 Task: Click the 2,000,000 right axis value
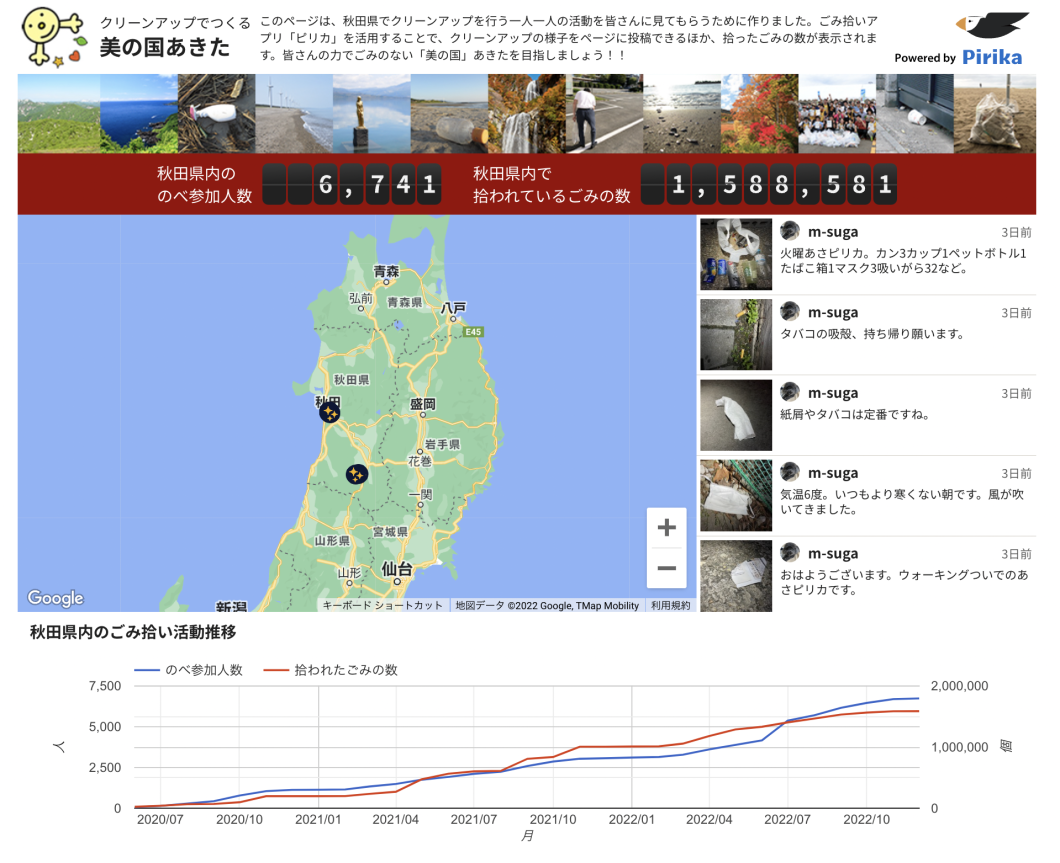tap(959, 686)
